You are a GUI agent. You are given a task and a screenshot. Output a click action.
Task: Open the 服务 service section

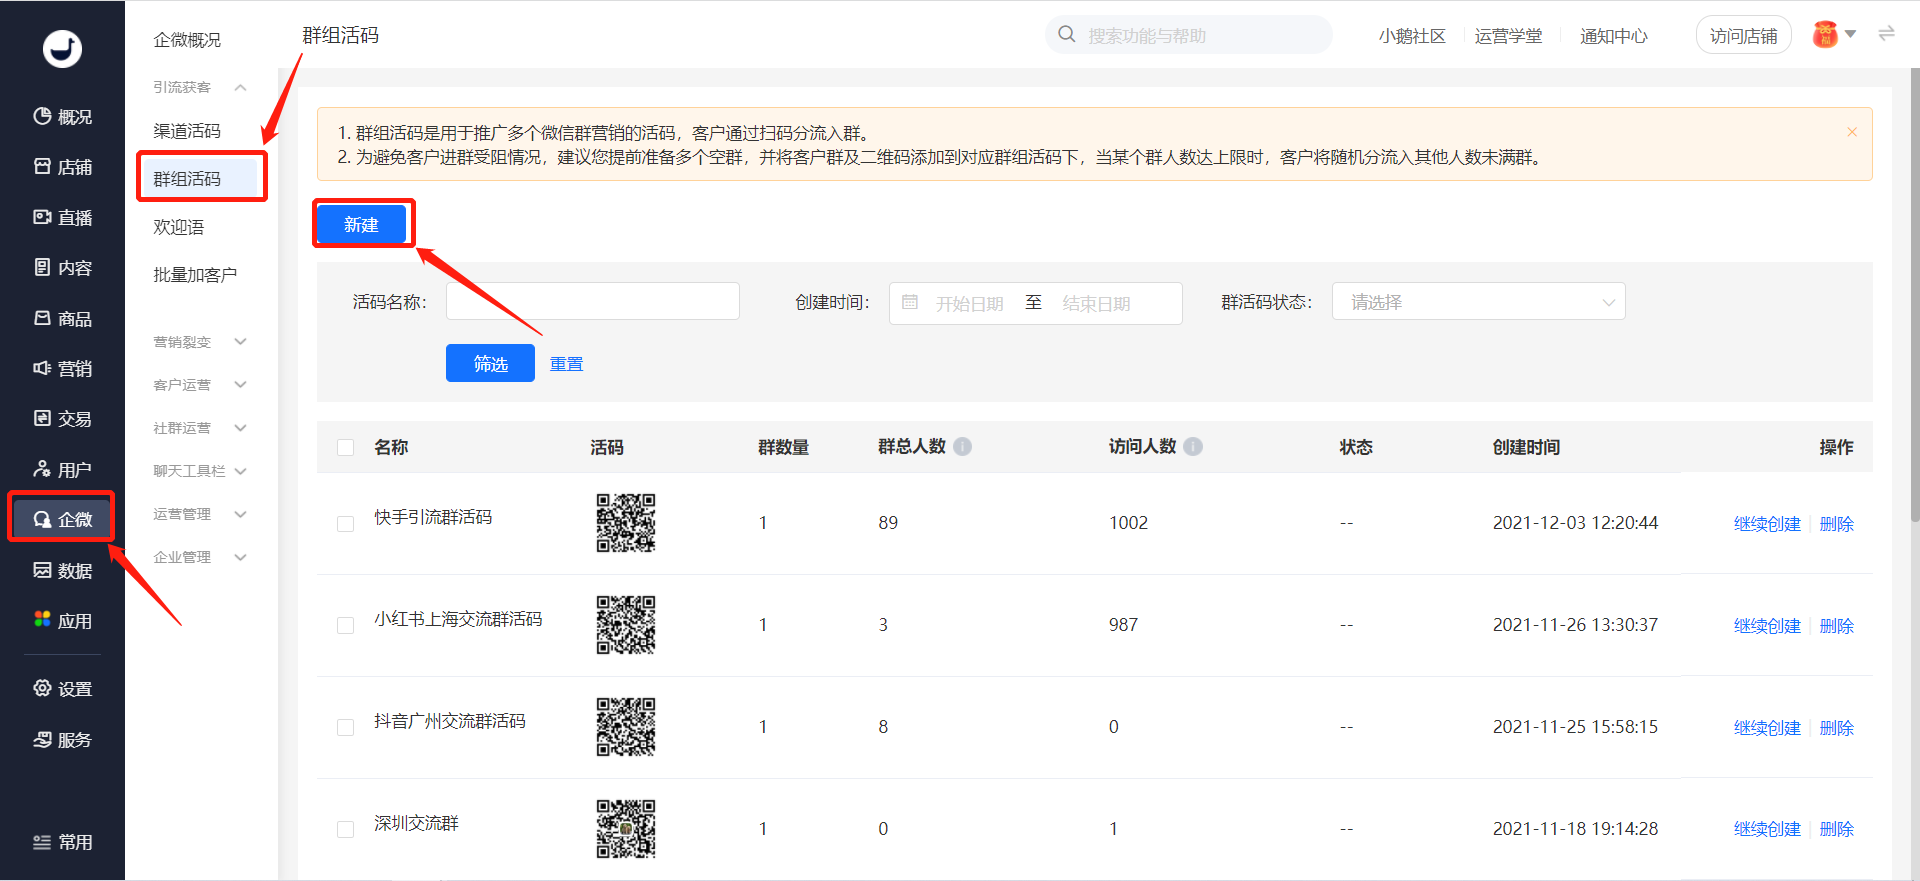point(62,739)
